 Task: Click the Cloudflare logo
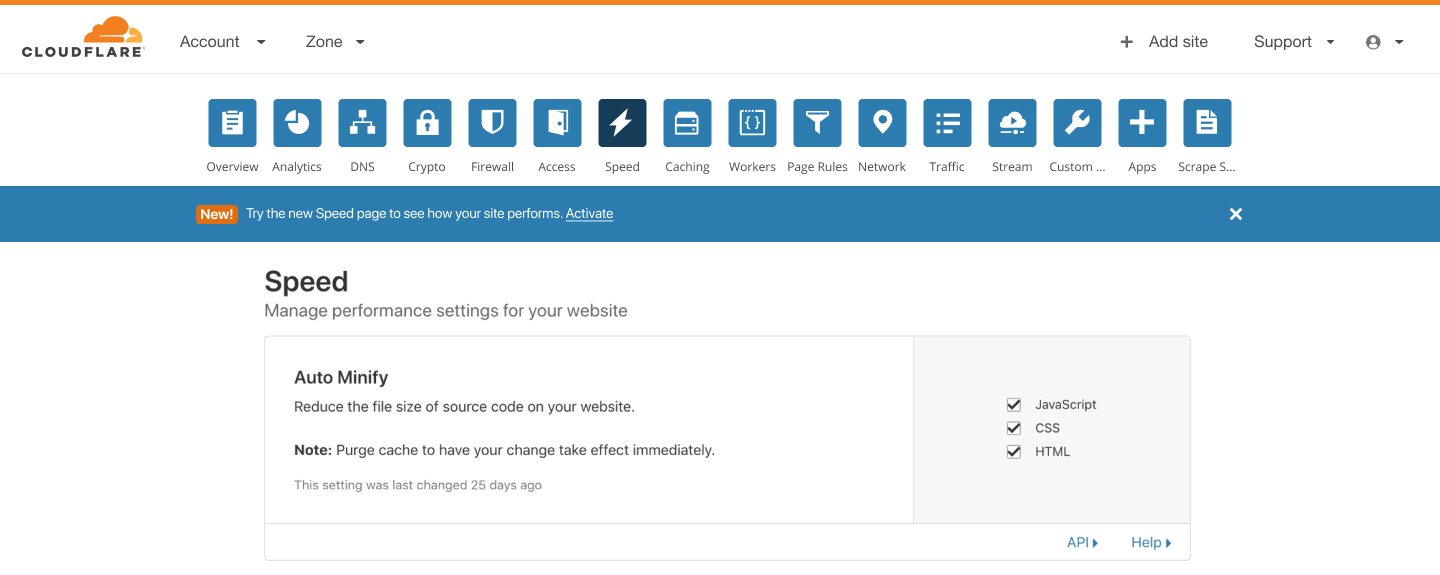[83, 37]
